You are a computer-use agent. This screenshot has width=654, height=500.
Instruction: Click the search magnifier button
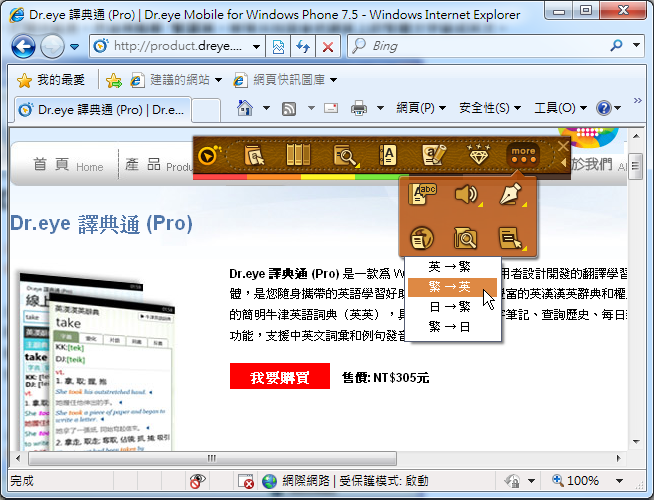coord(616,45)
